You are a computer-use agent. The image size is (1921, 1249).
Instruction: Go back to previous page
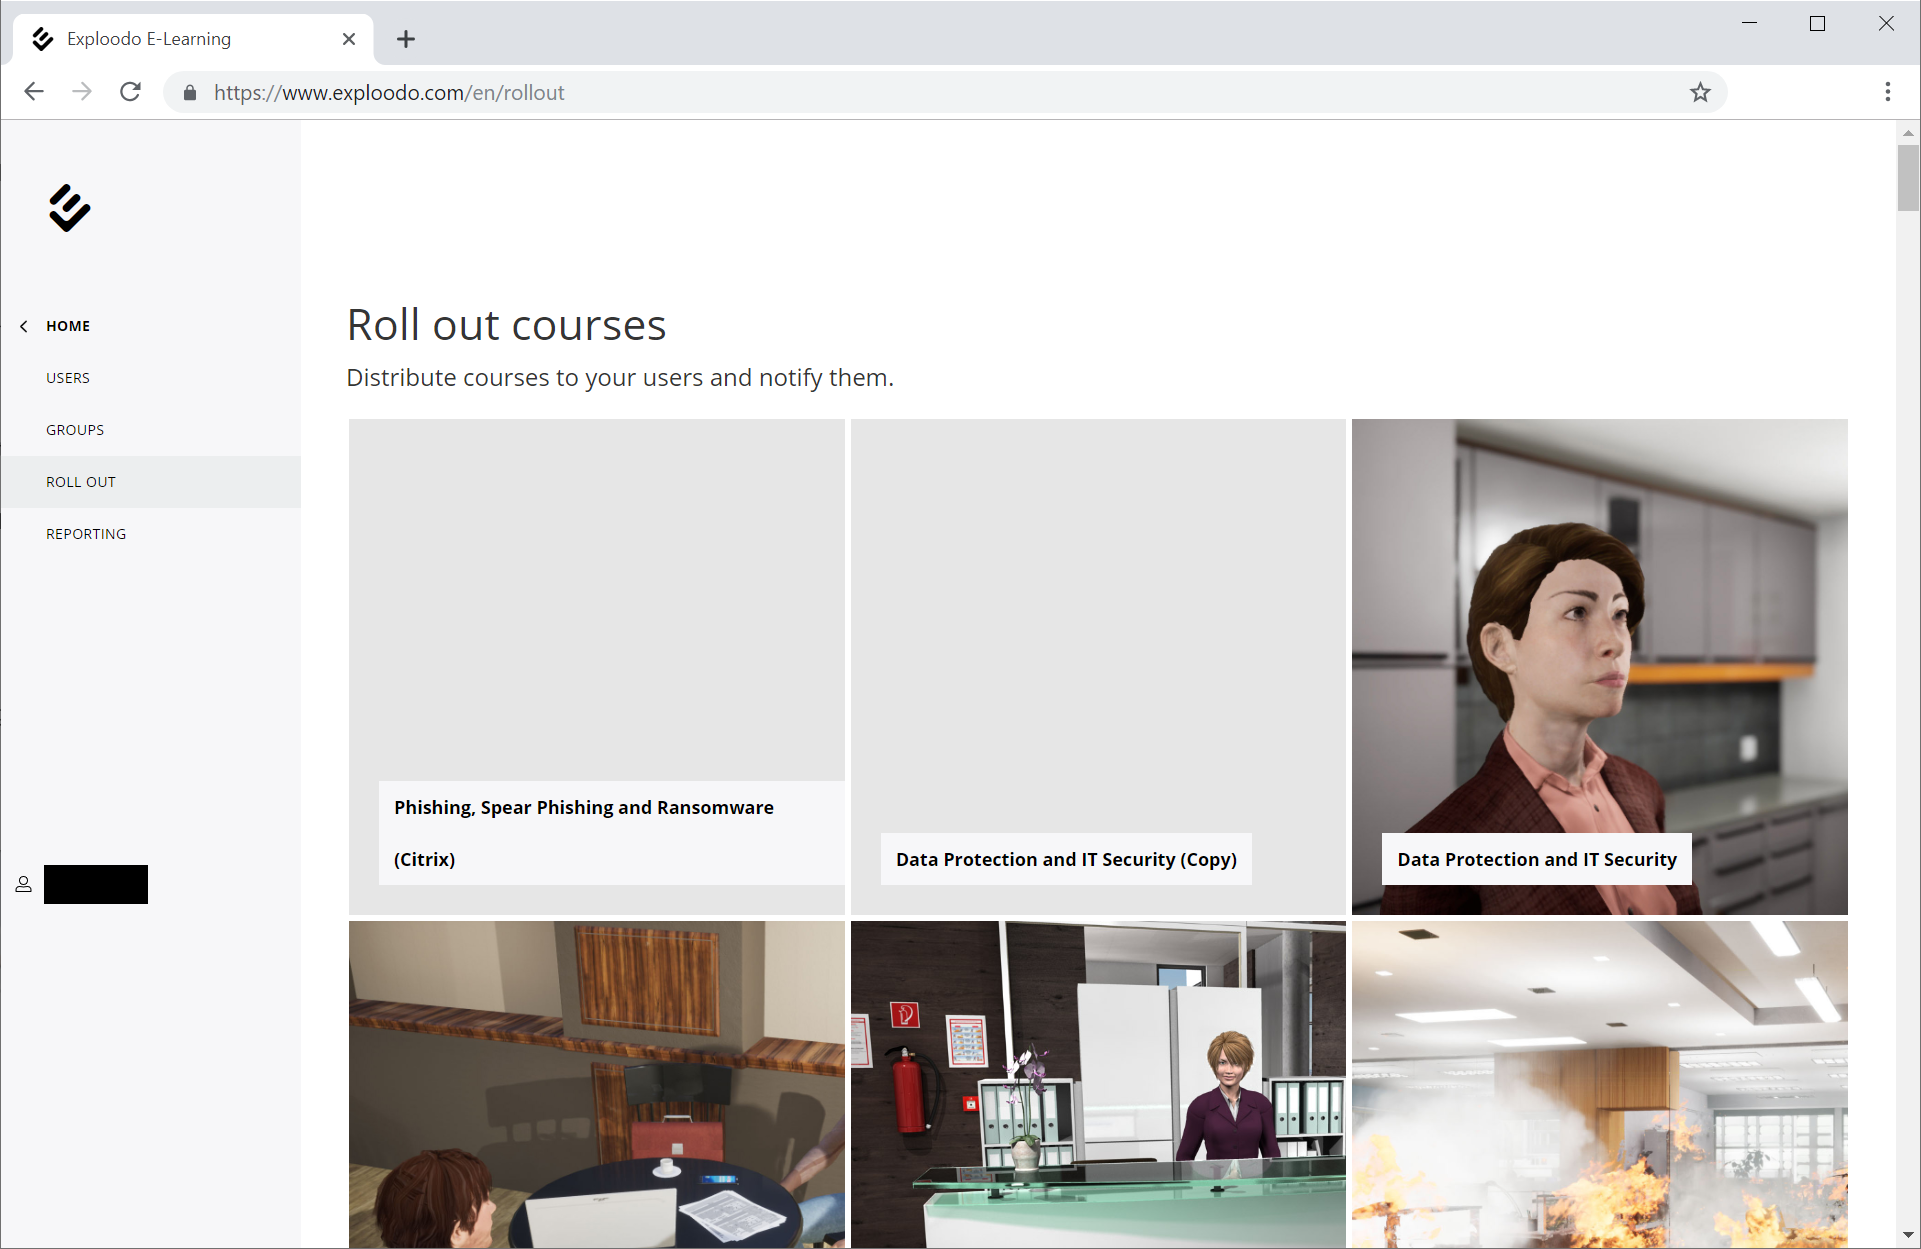click(x=34, y=92)
